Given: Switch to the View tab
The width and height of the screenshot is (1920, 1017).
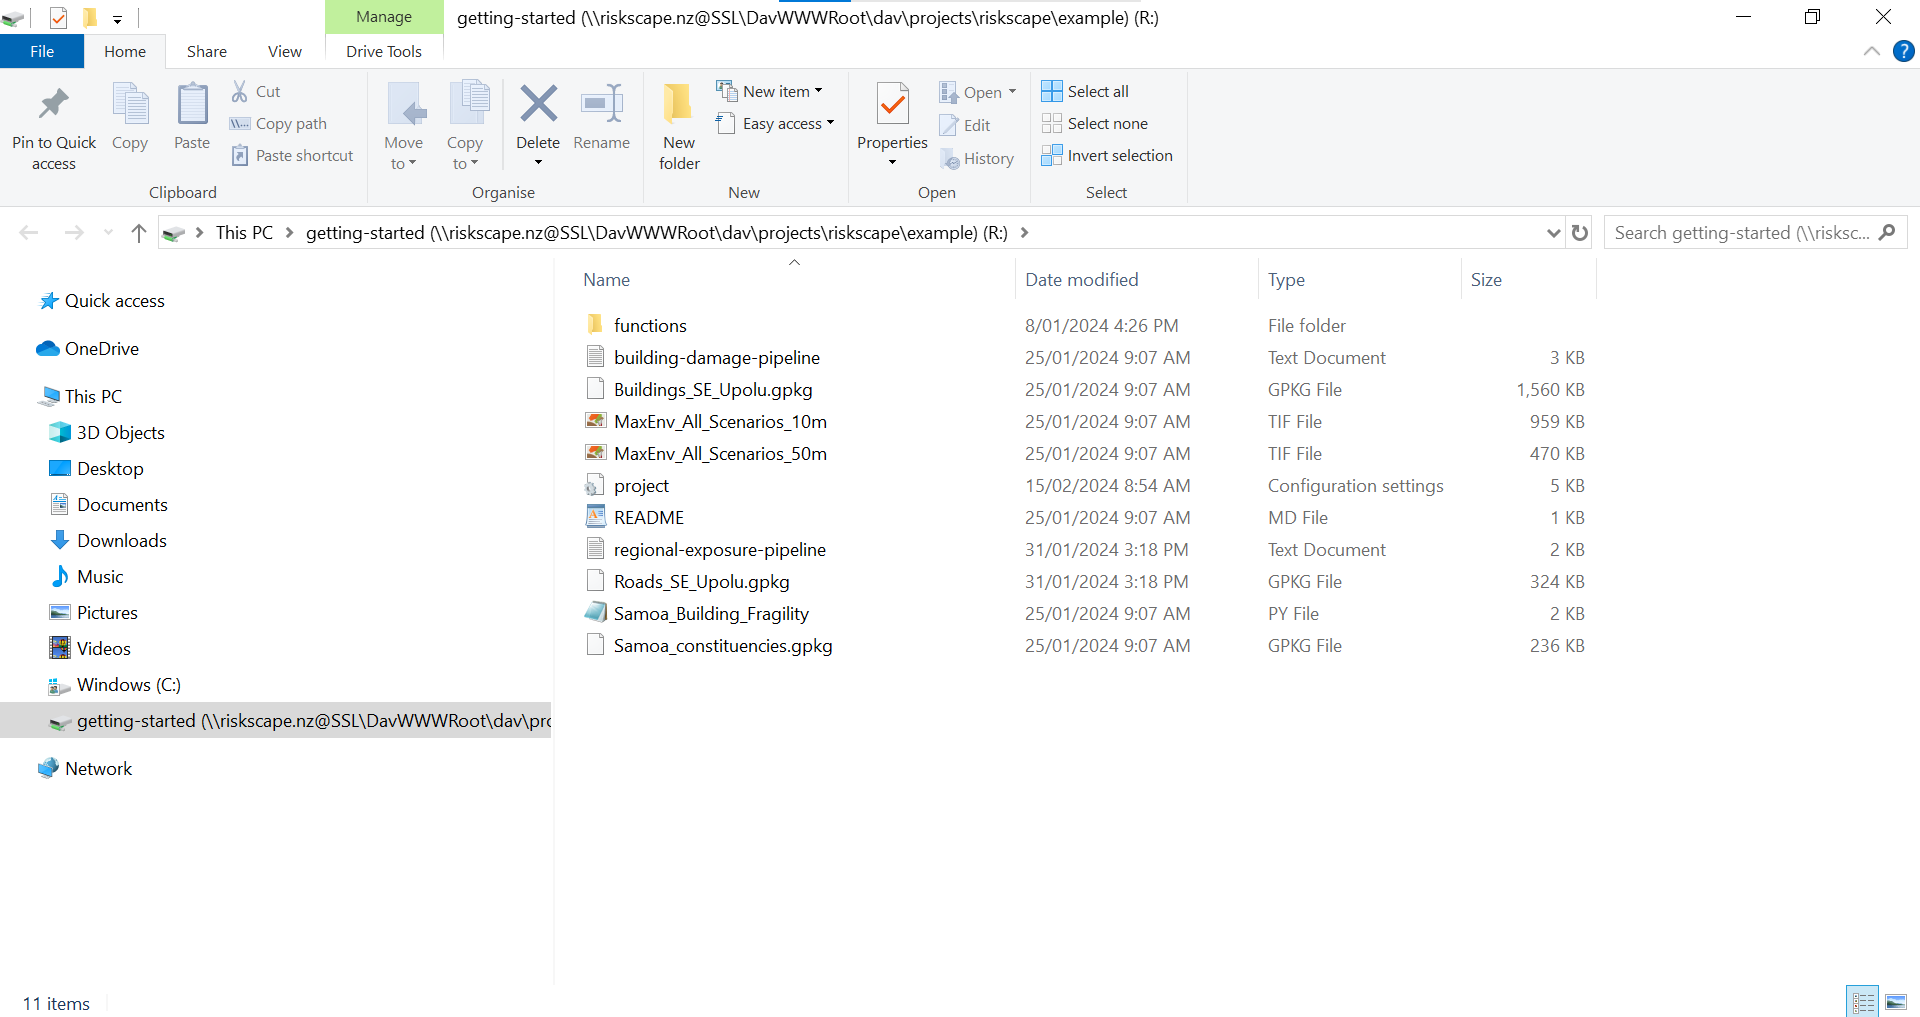Looking at the screenshot, I should (x=285, y=51).
